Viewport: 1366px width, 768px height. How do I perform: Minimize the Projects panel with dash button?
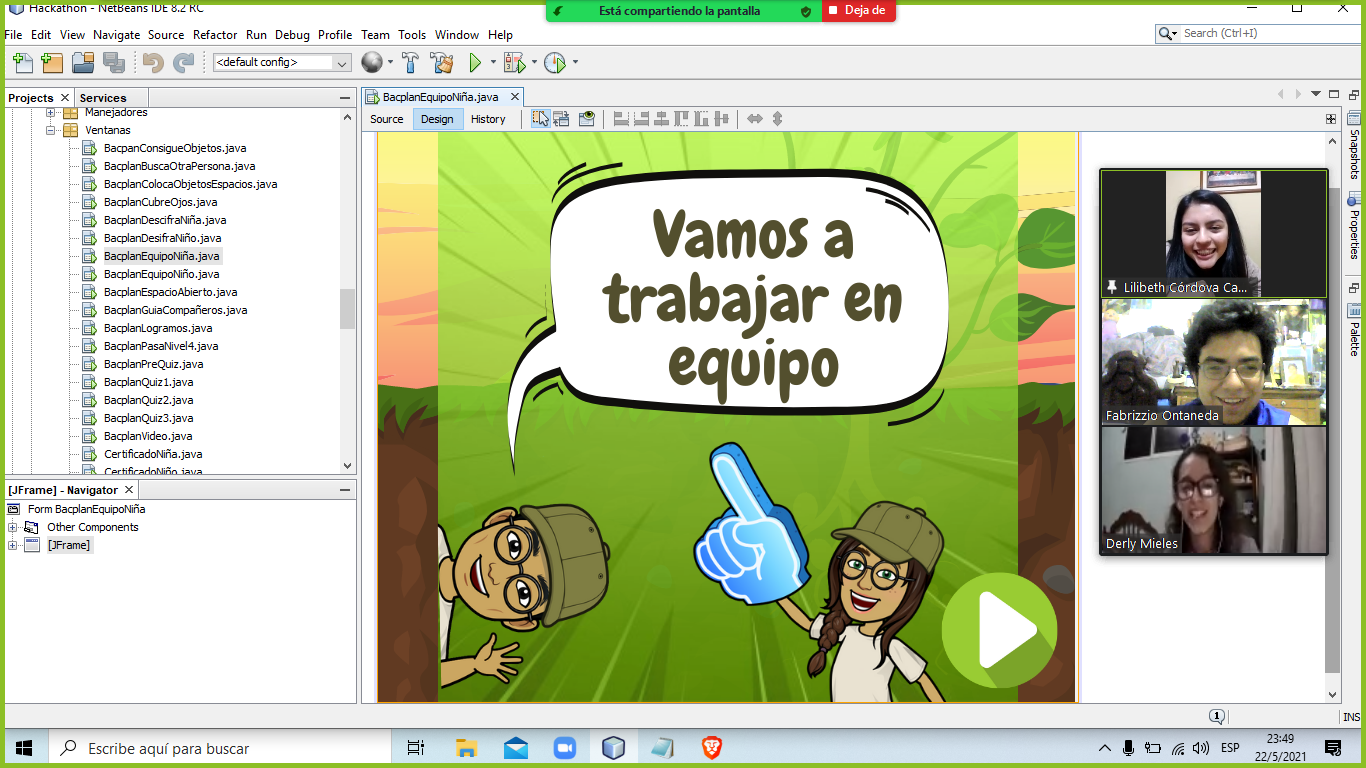pyautogui.click(x=345, y=98)
